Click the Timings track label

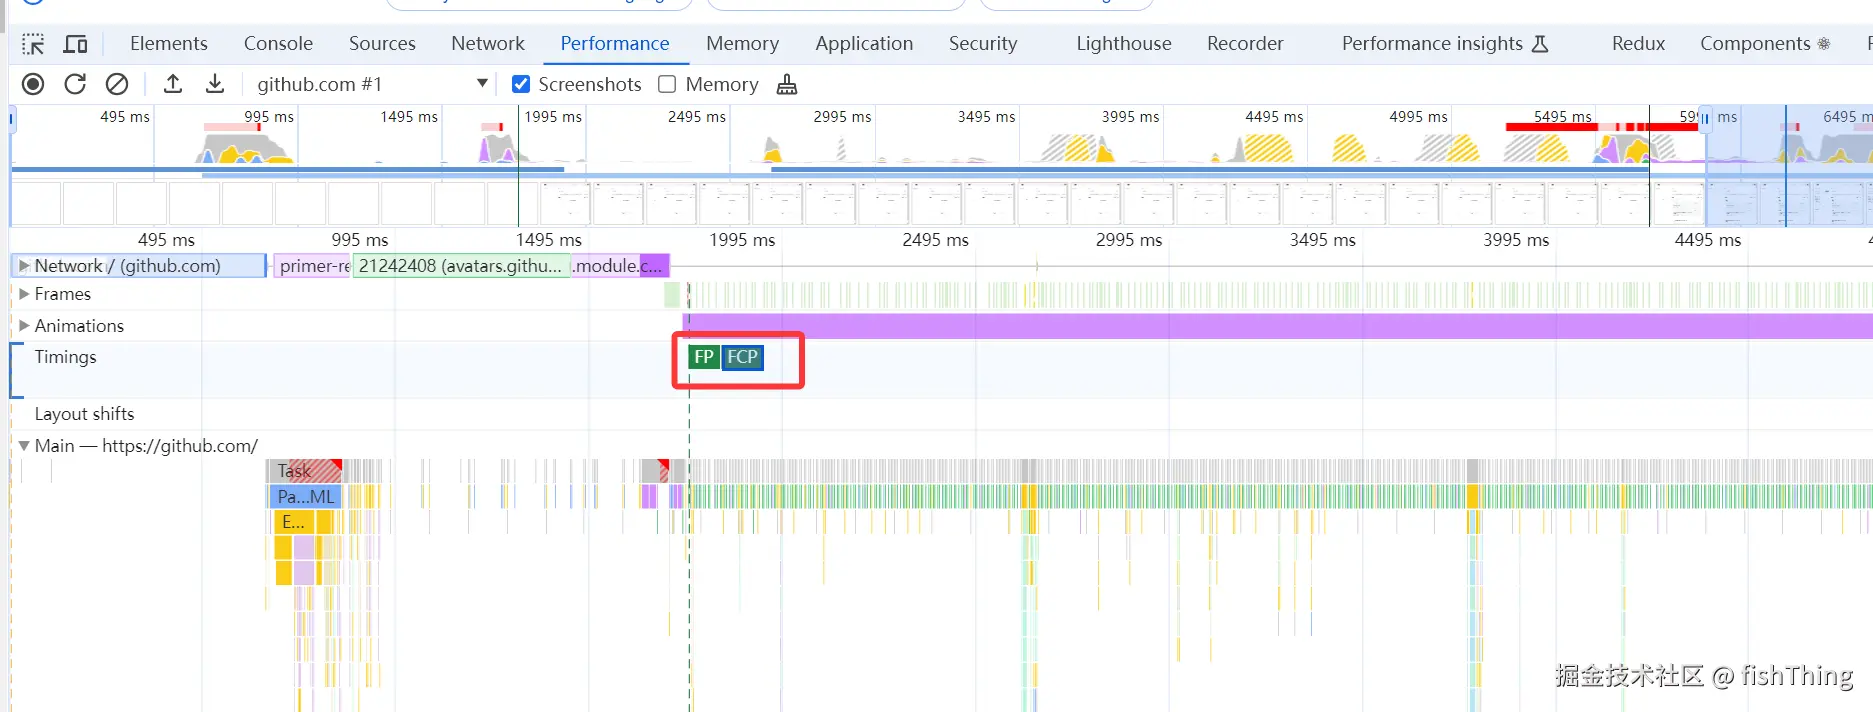click(65, 357)
